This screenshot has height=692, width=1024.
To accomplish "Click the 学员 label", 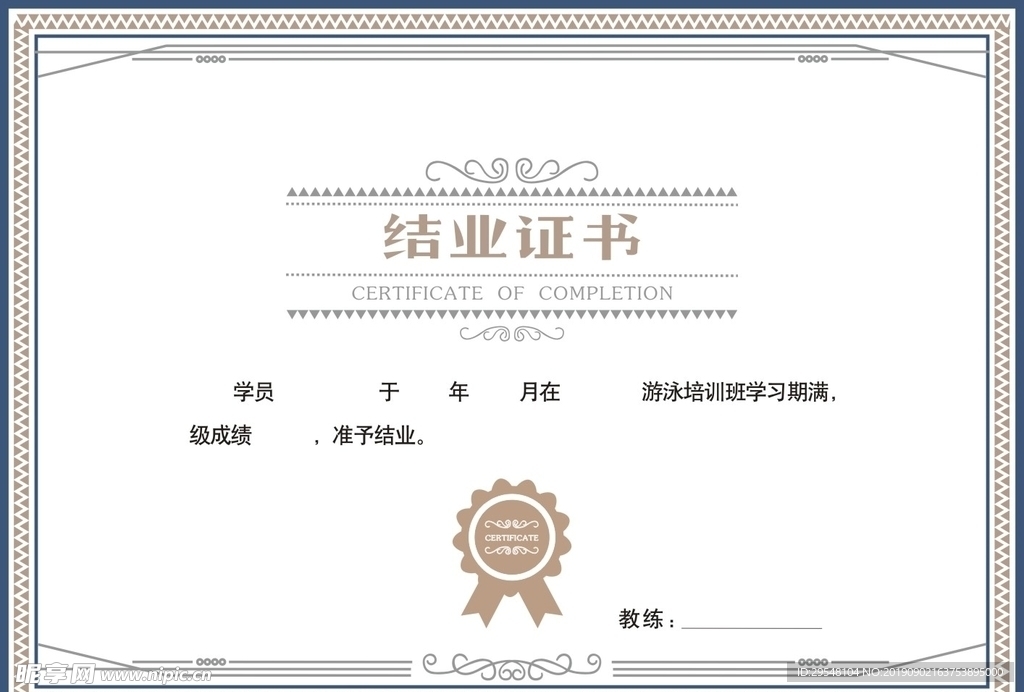I will click(253, 392).
